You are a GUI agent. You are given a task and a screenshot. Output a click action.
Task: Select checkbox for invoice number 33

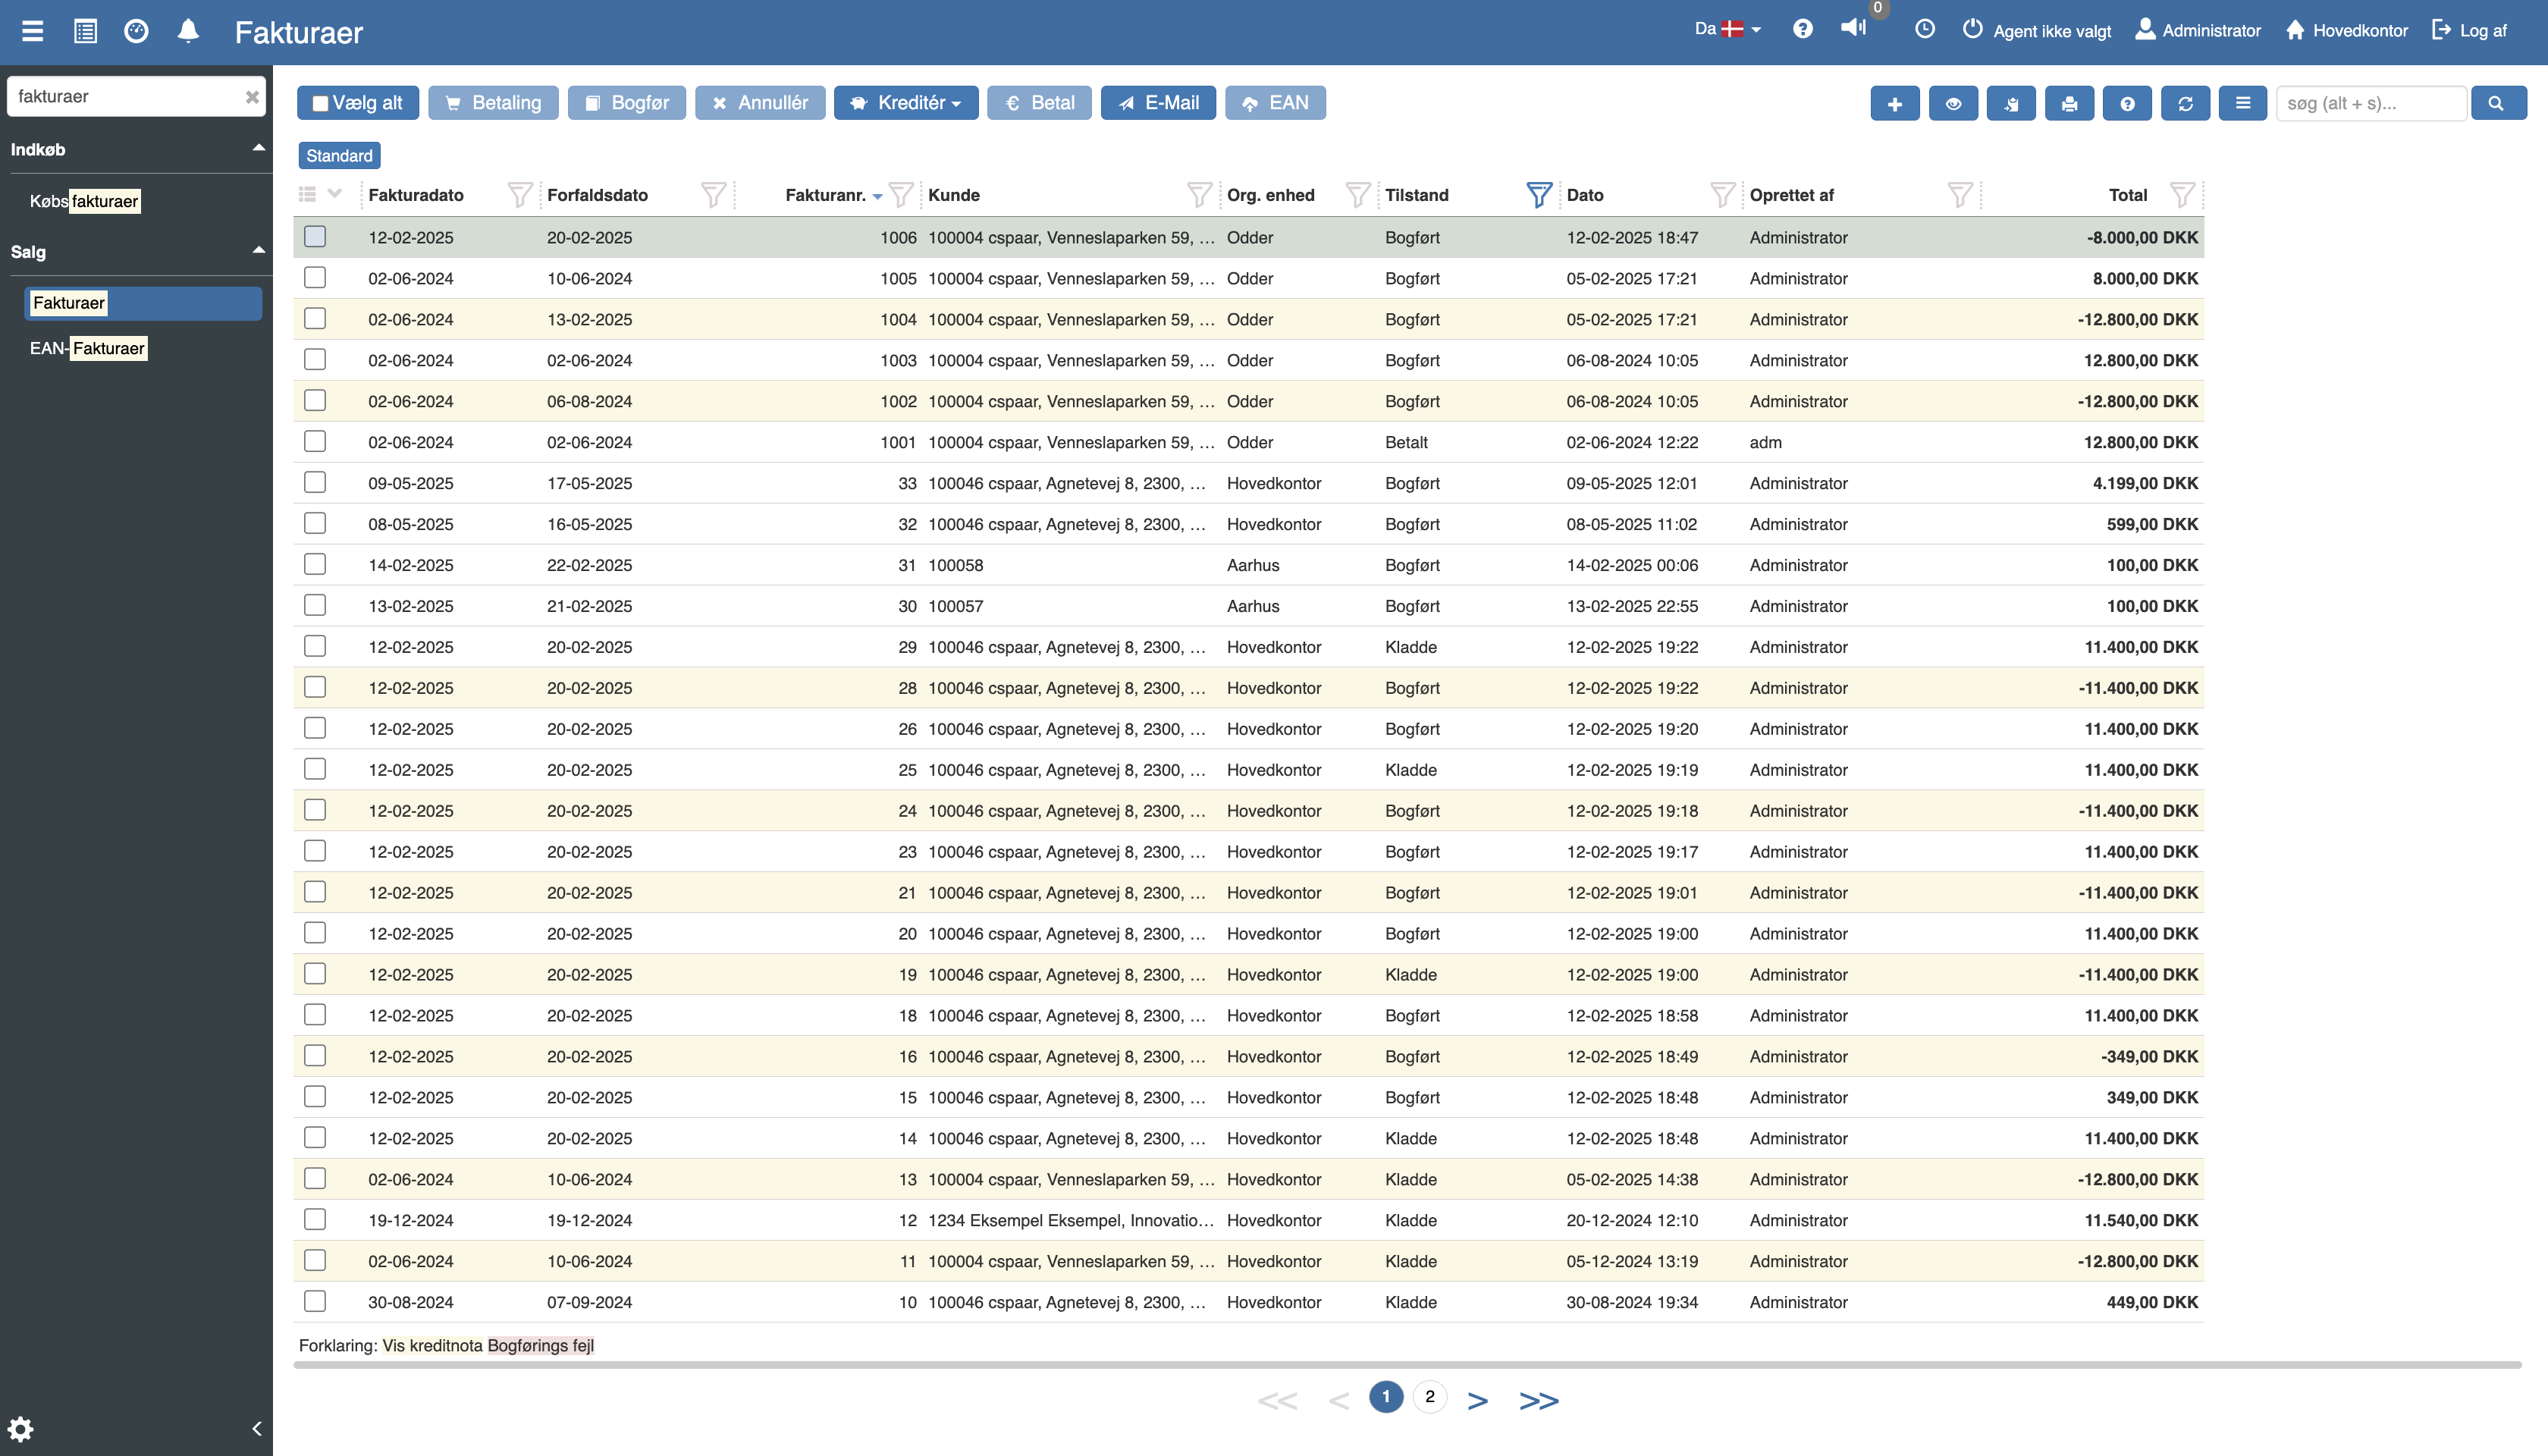click(315, 483)
